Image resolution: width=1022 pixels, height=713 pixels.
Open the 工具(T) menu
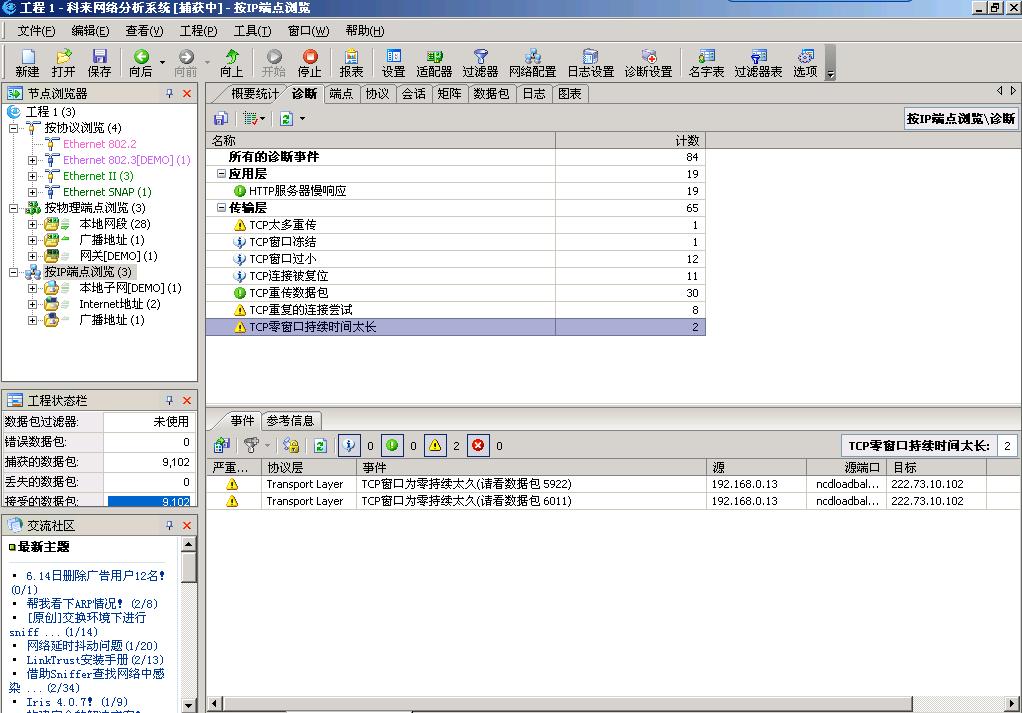click(x=251, y=31)
